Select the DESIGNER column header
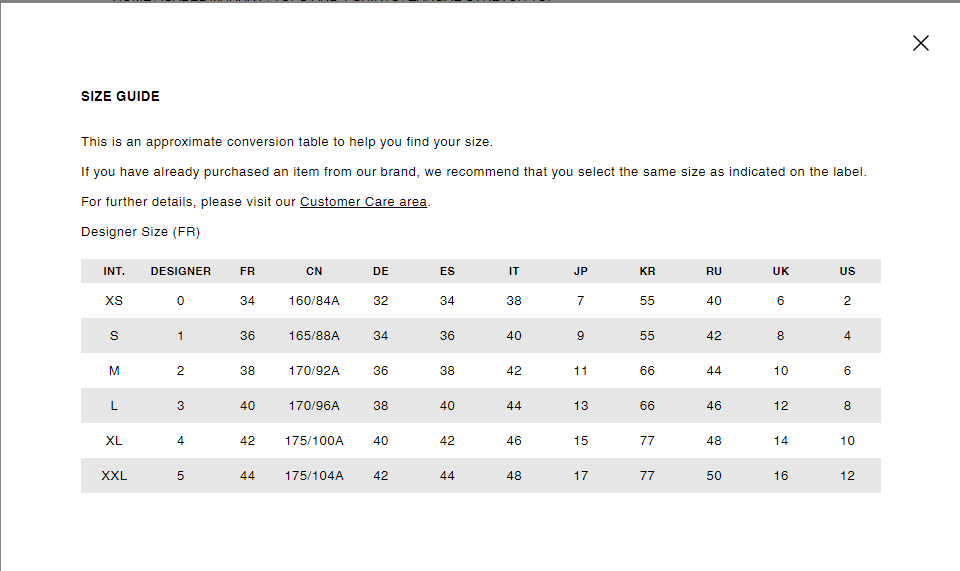Screen dimensions: 960x571 point(181,271)
